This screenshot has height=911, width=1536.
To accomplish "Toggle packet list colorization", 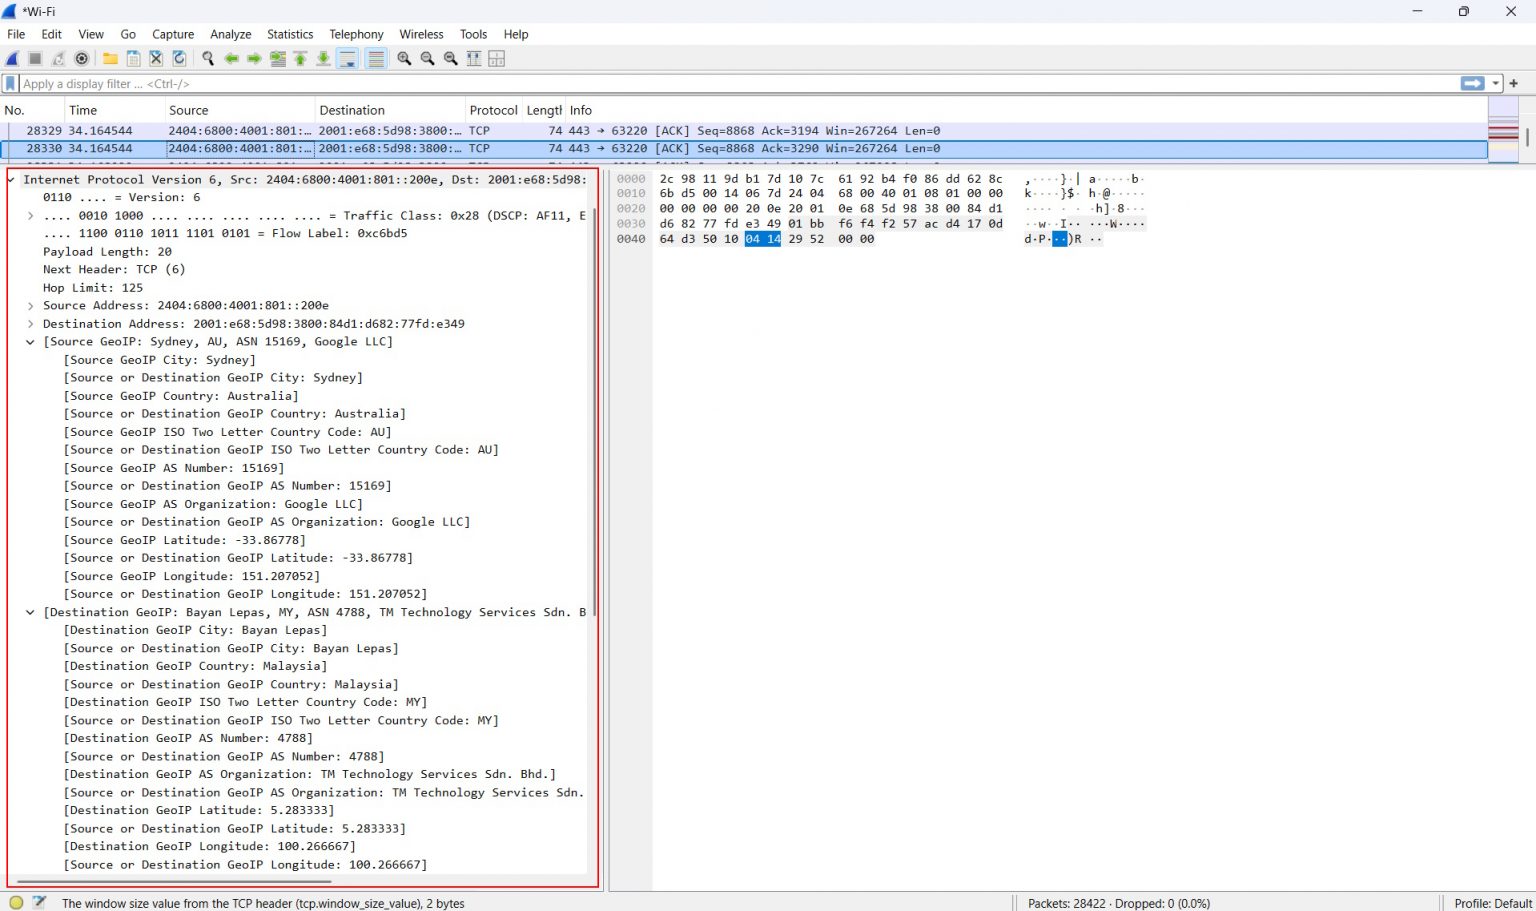I will [x=375, y=58].
